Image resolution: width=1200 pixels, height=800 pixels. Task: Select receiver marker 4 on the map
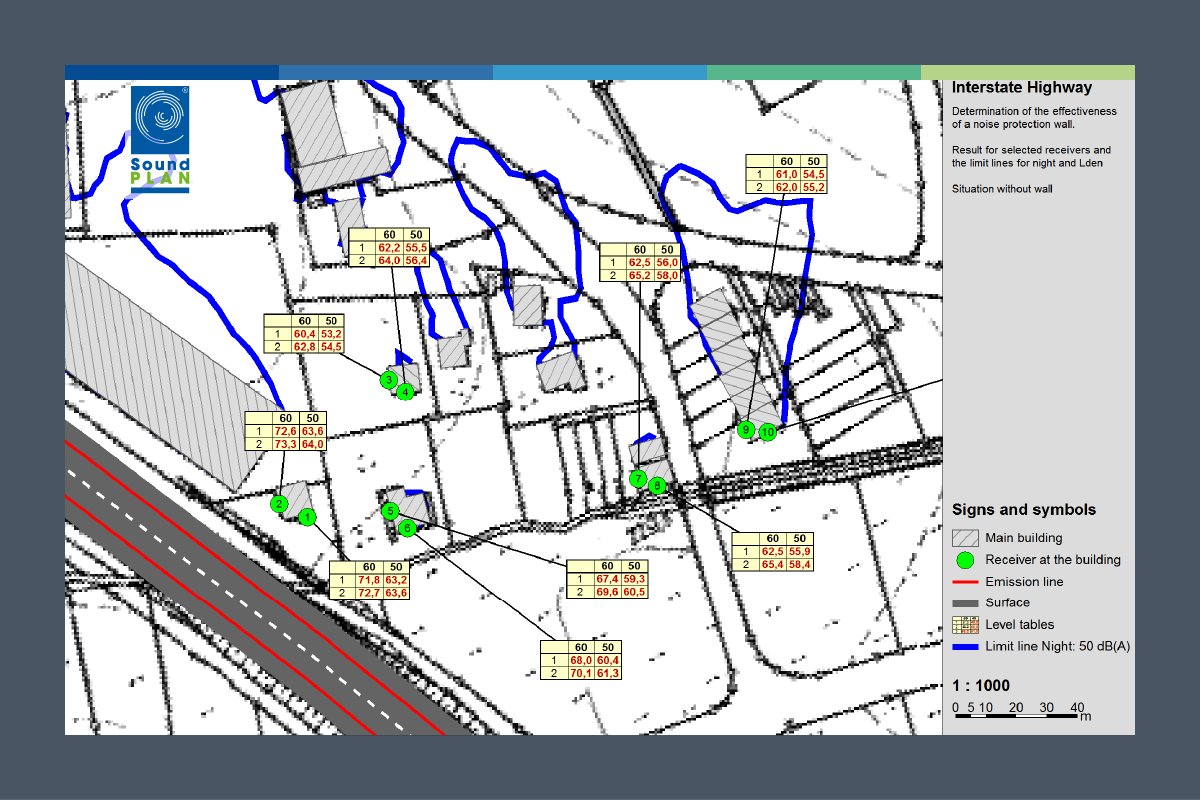pos(404,392)
